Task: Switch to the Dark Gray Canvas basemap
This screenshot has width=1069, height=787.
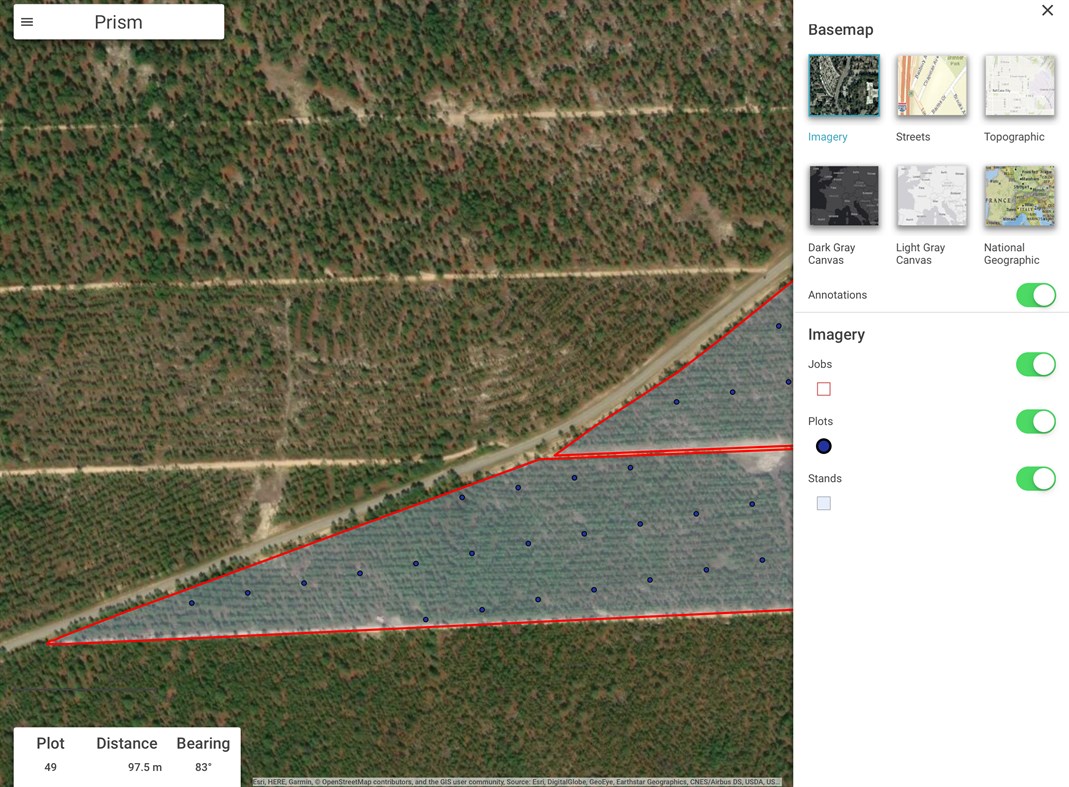Action: [843, 196]
